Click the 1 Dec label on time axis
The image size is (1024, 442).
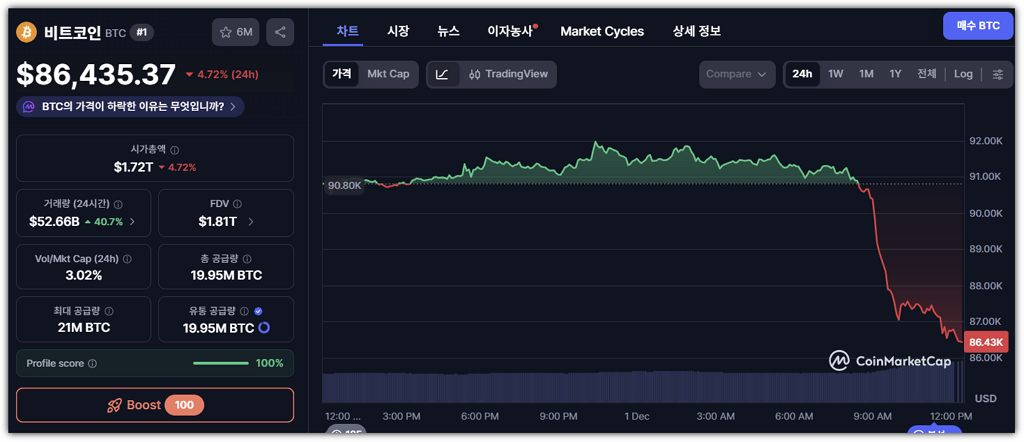636,417
